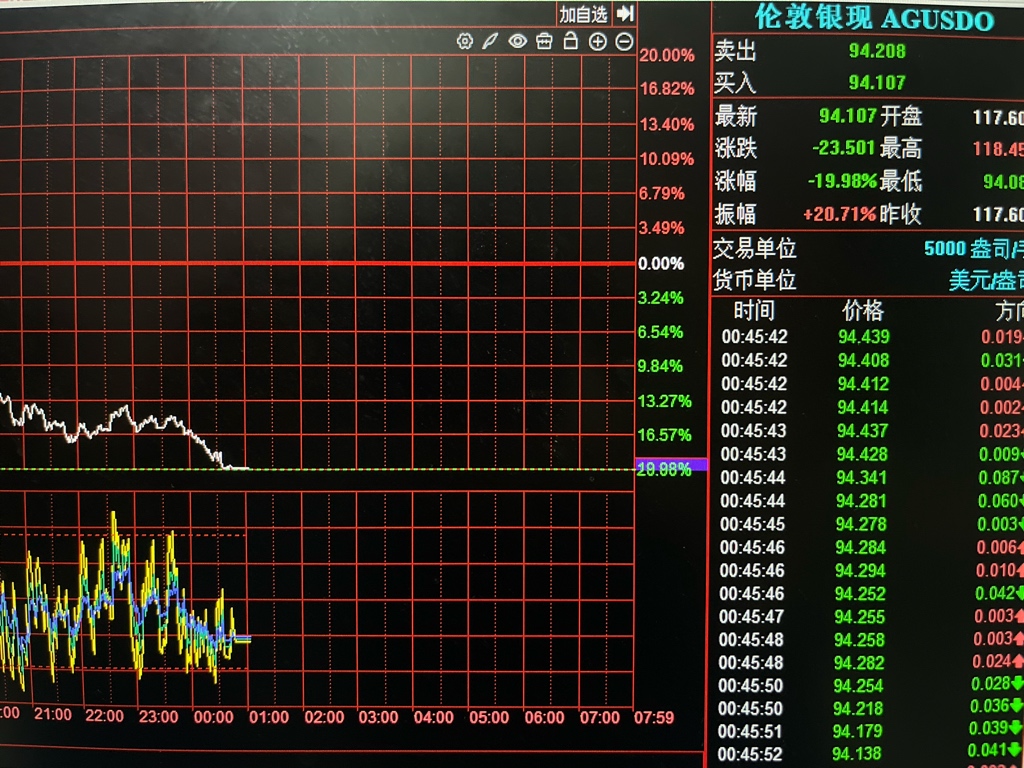1024x768 pixels.
Task: Click the 卖出 price 94.208
Action: [877, 50]
